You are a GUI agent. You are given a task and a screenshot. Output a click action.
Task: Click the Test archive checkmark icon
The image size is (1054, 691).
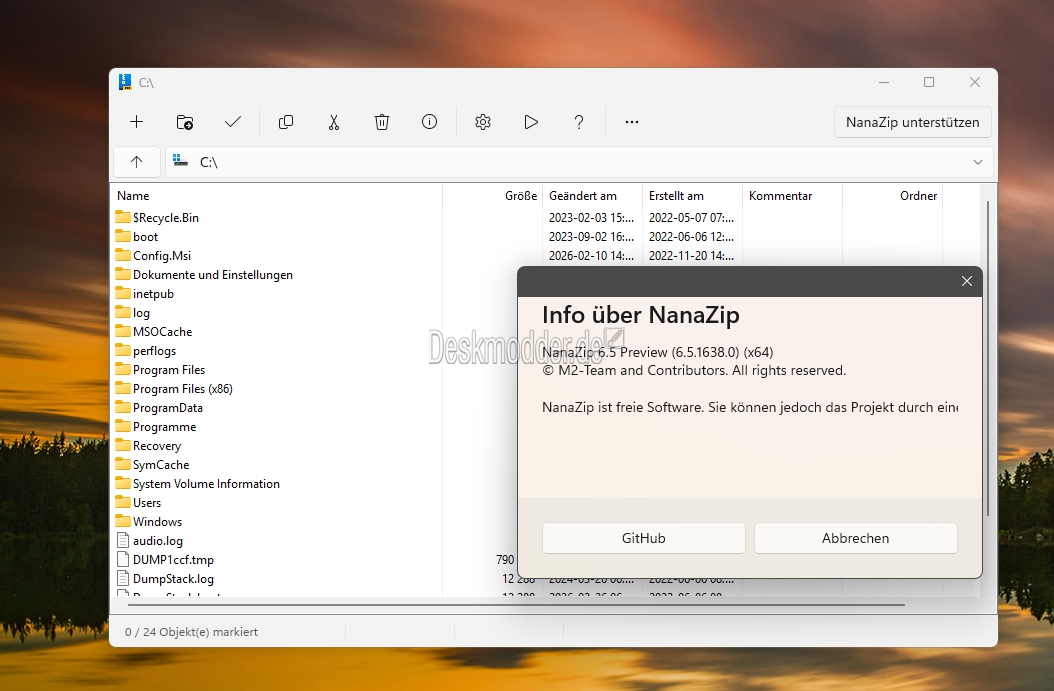point(233,122)
